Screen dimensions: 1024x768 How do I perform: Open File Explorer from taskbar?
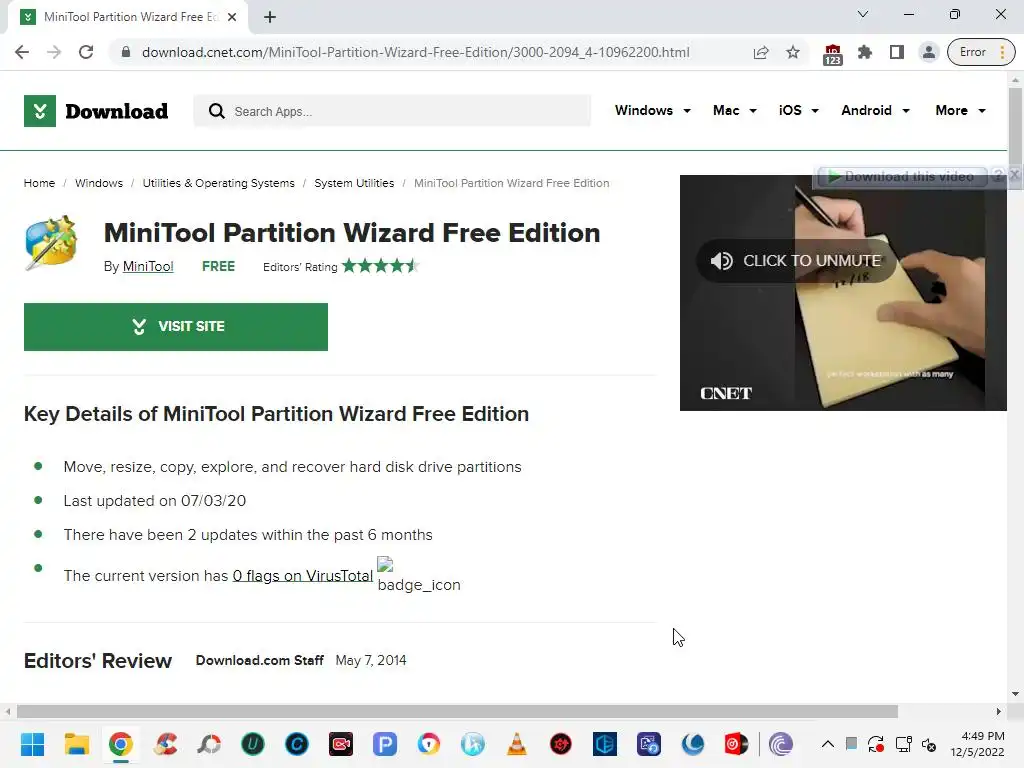(x=76, y=744)
